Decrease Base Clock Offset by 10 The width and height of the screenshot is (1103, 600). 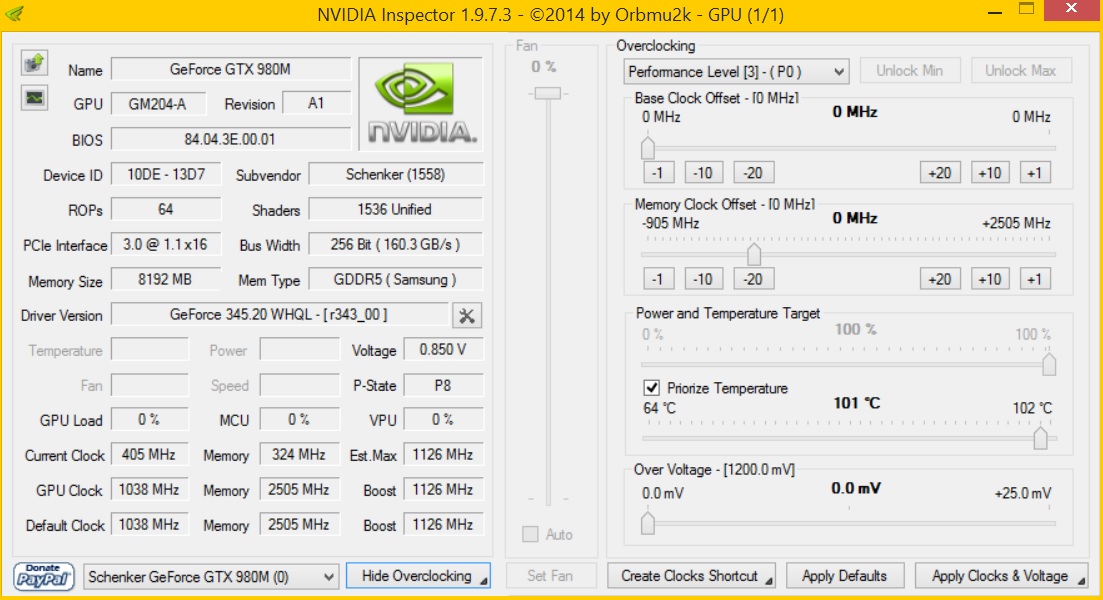click(703, 173)
